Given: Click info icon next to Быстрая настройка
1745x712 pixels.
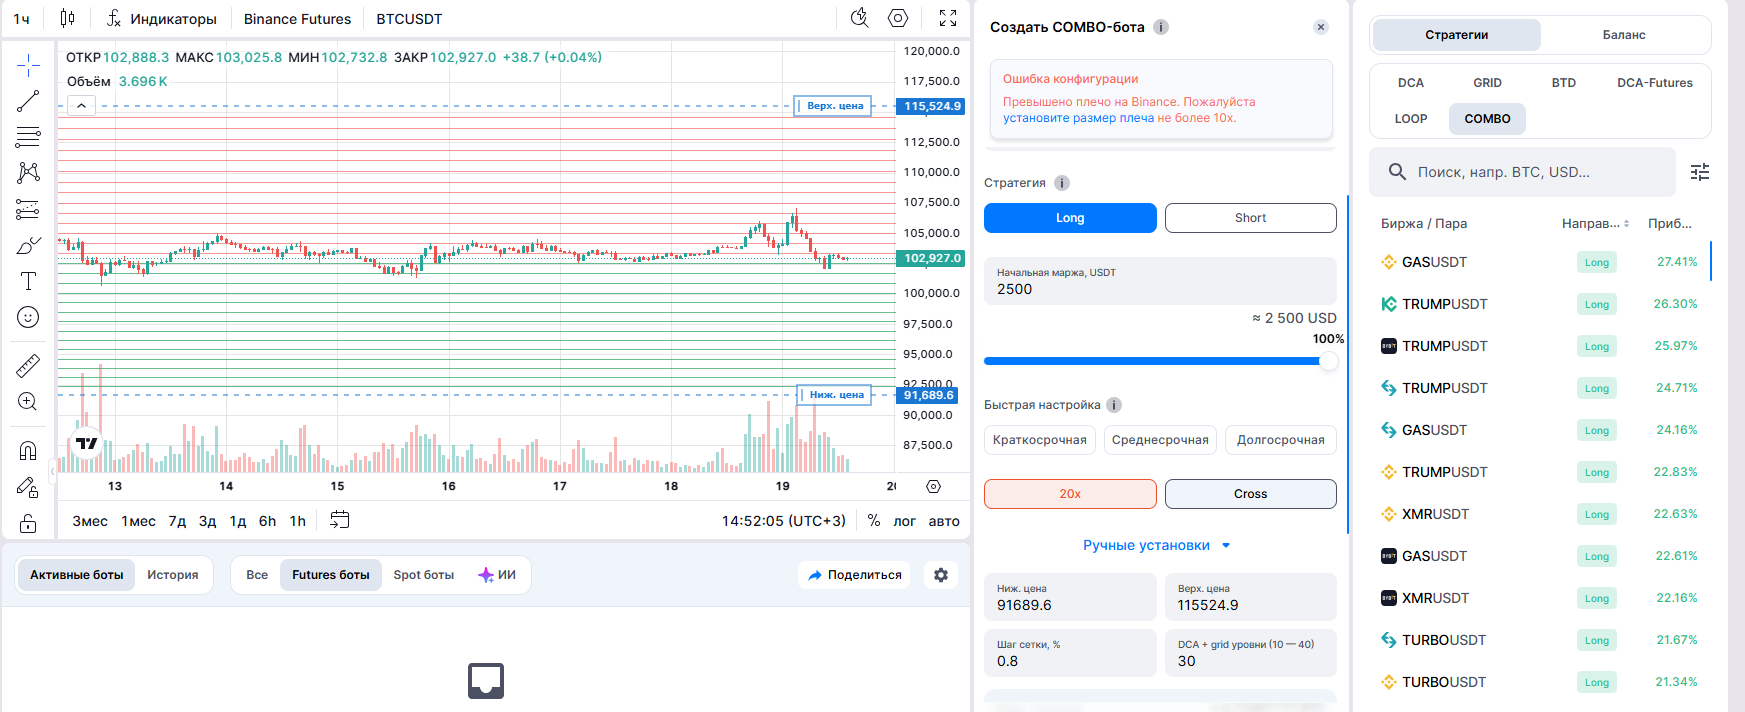Looking at the screenshot, I should [x=1114, y=405].
